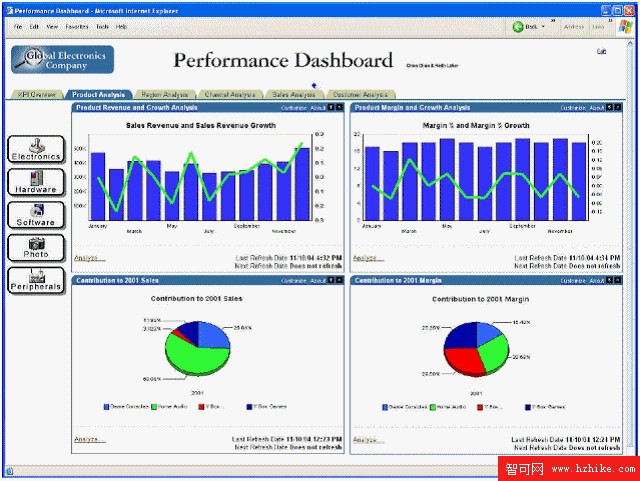Image resolution: width=640 pixels, height=481 pixels.
Task: Collapse the Product Revenue and Growth panel
Action: (x=331, y=107)
